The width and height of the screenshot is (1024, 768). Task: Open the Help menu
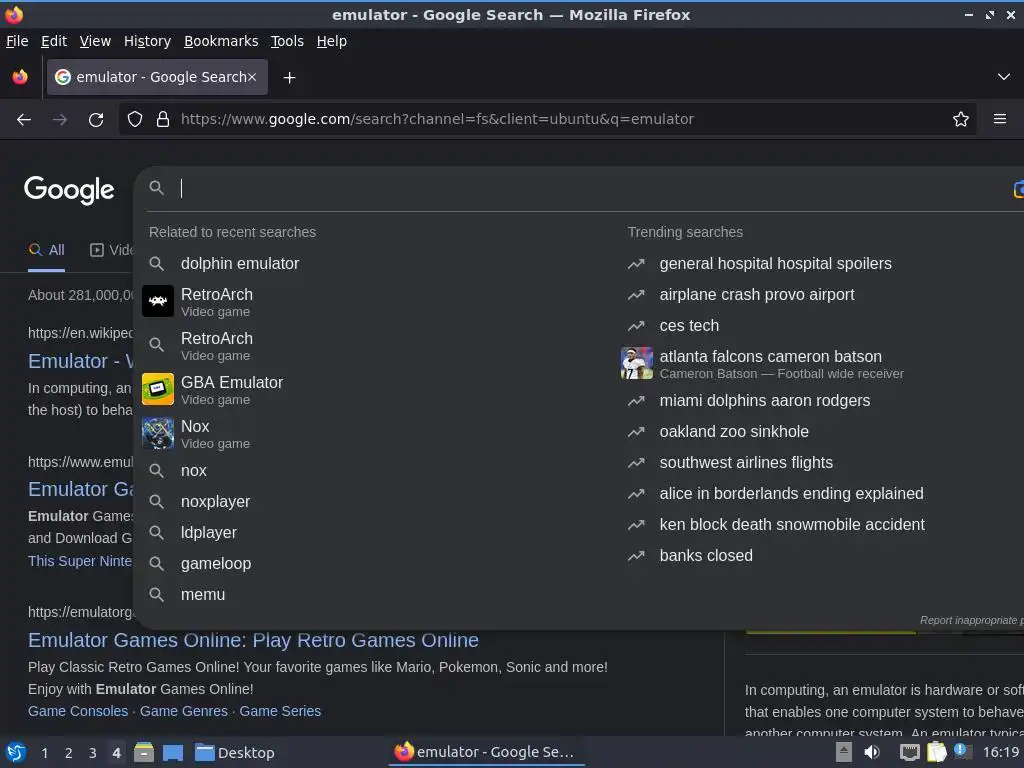(332, 41)
